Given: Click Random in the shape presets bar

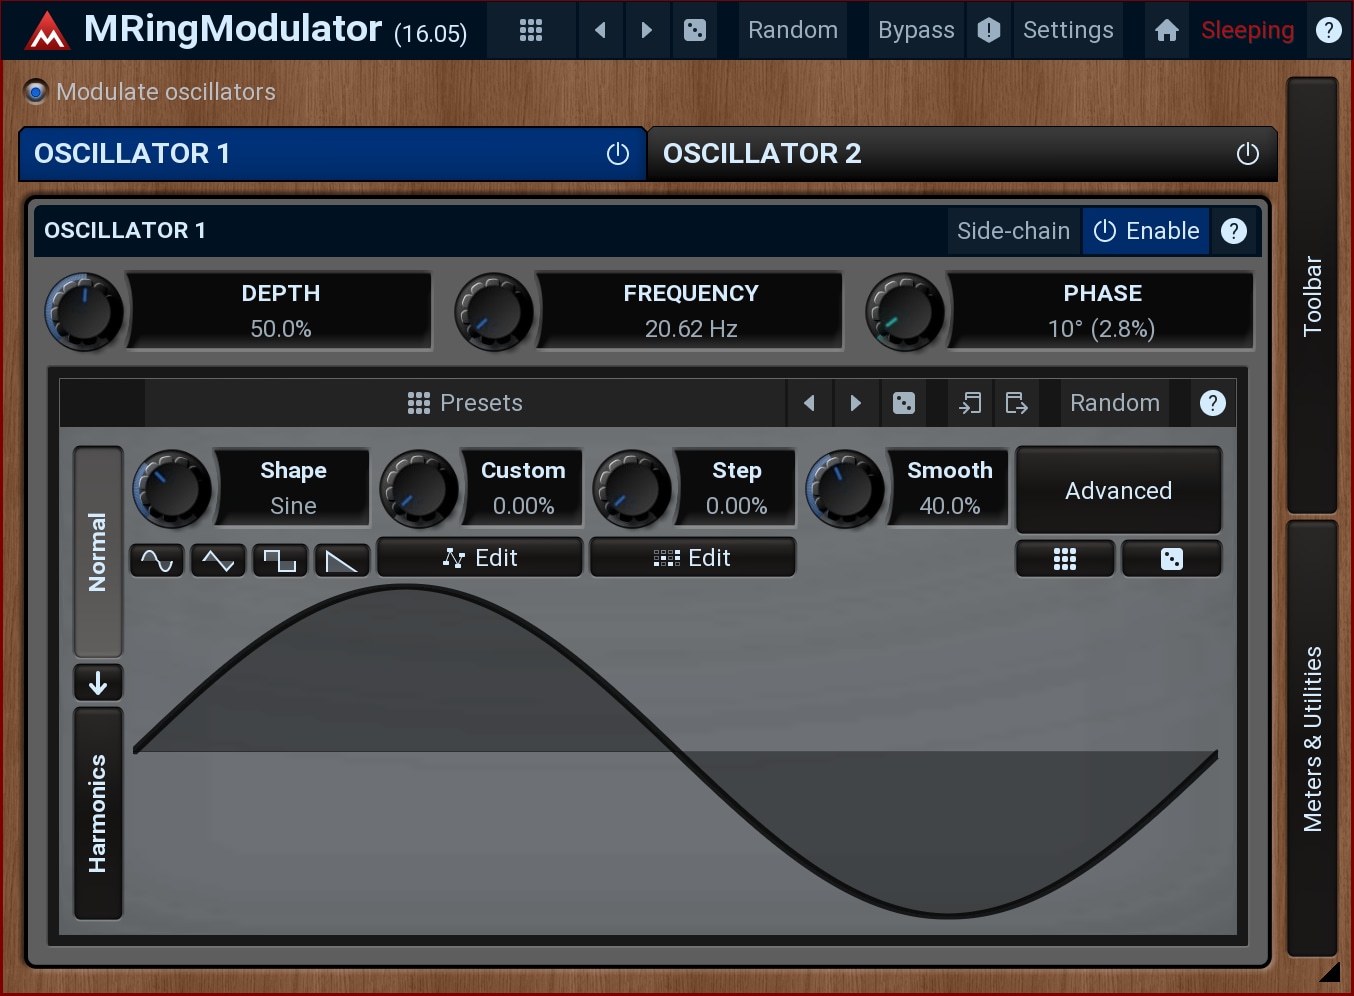Looking at the screenshot, I should coord(1115,403).
